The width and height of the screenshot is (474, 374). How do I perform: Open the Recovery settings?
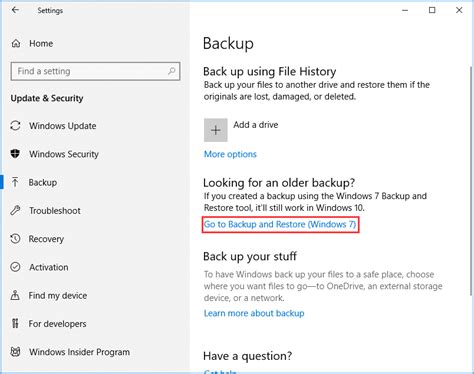[x=46, y=239]
